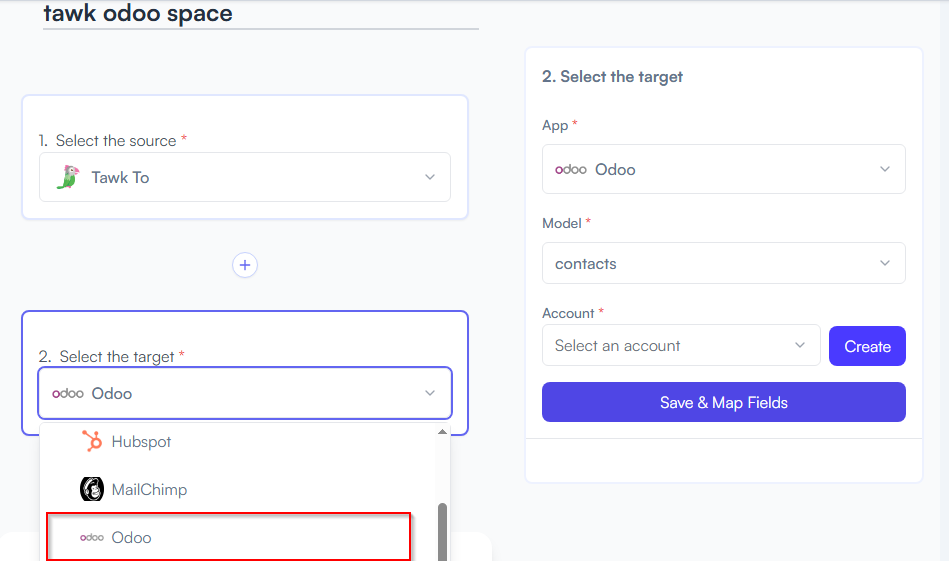Open the Select an account dropdown
This screenshot has width=949, height=561.
point(681,346)
